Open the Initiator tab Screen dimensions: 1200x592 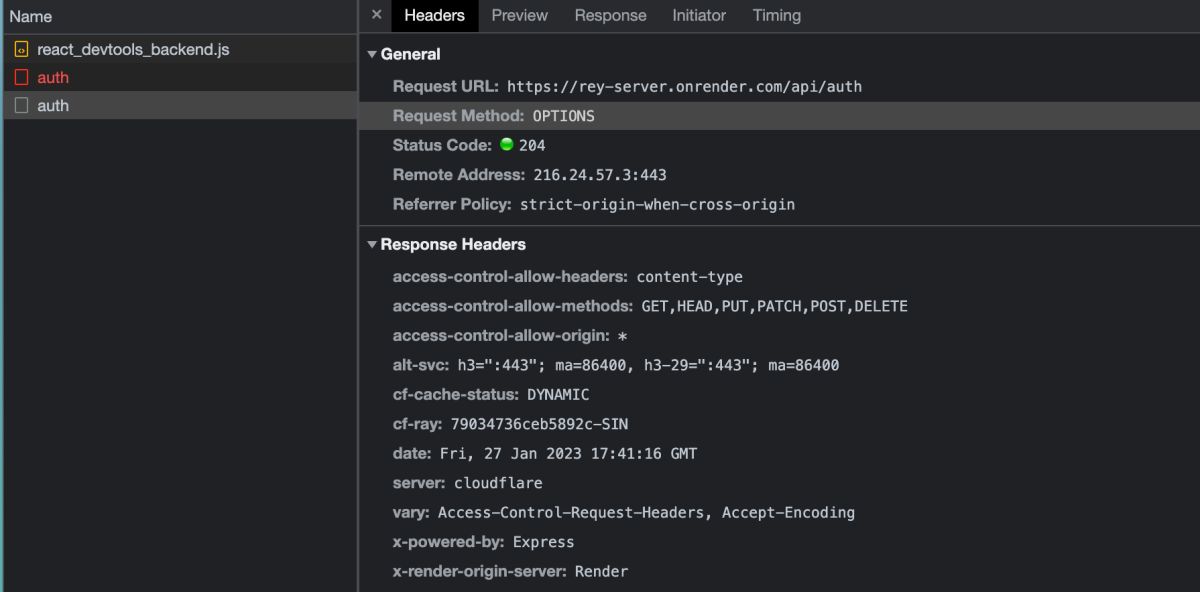[x=699, y=15]
